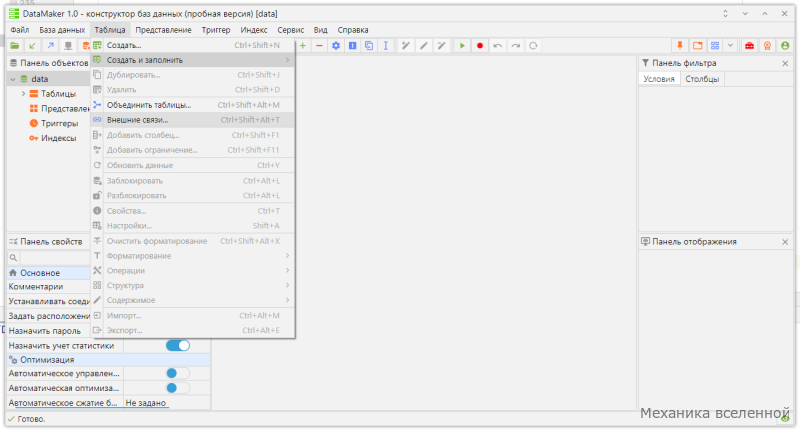800x431 pixels.
Task: Click the text cursor I-beam icon
Action: pos(386,46)
